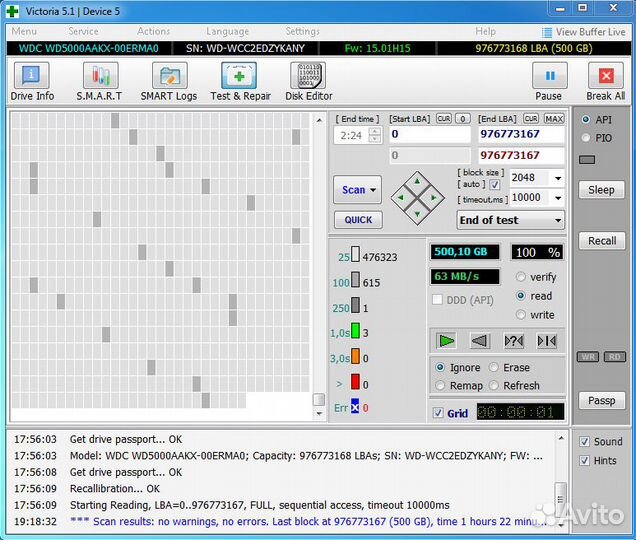Open the Language menu

pos(227,31)
